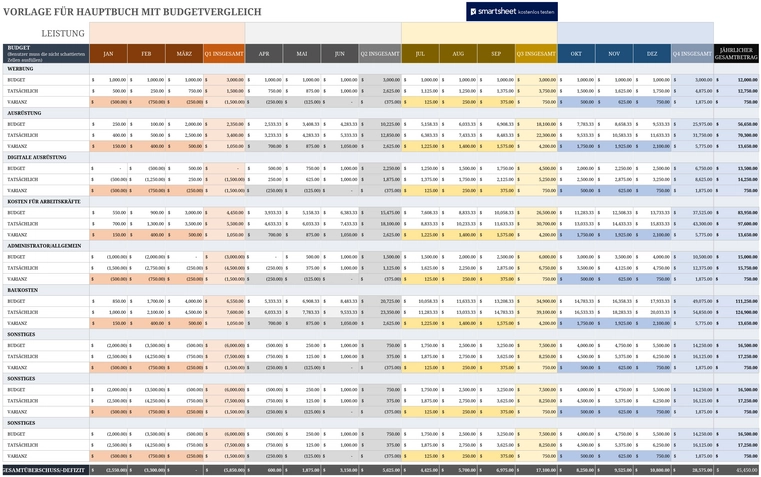Select DIGITALE AUSRÜSTUNG actual Q4 total 8,625.00
Viewport: 761px width, 477px height.
pos(692,180)
